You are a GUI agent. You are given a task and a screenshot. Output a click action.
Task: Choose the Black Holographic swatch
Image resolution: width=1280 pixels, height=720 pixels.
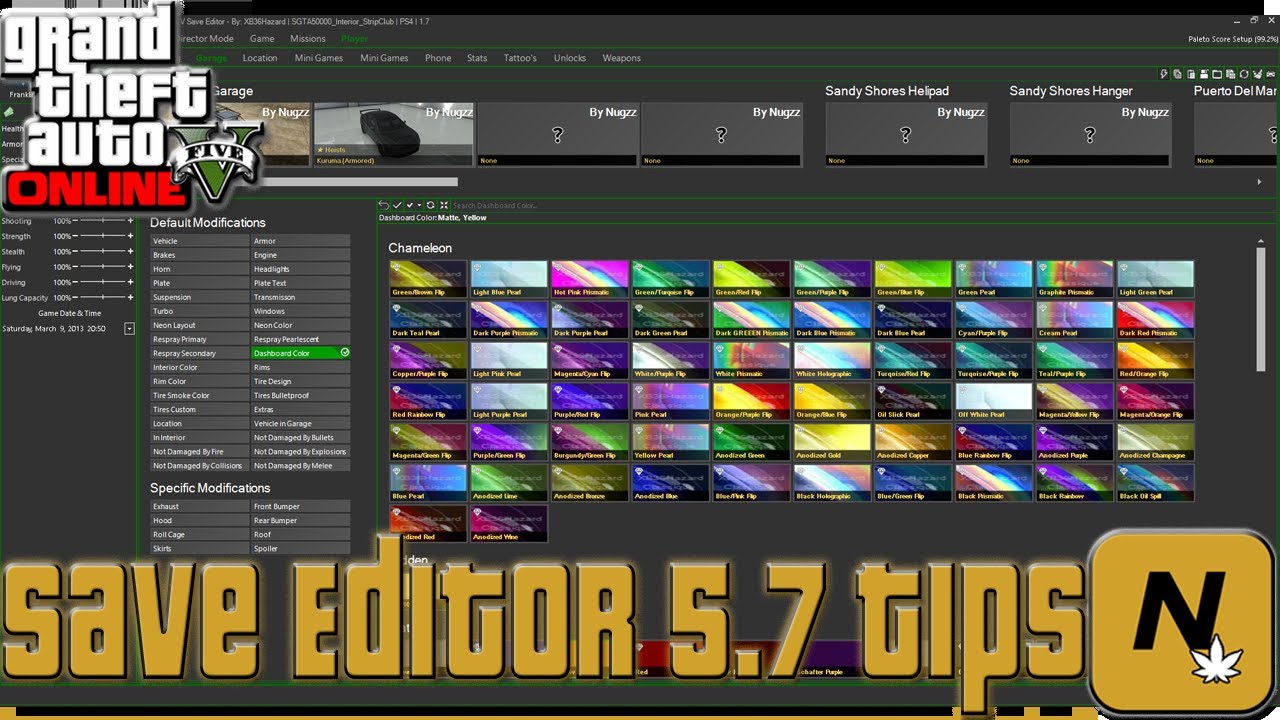[x=832, y=483]
